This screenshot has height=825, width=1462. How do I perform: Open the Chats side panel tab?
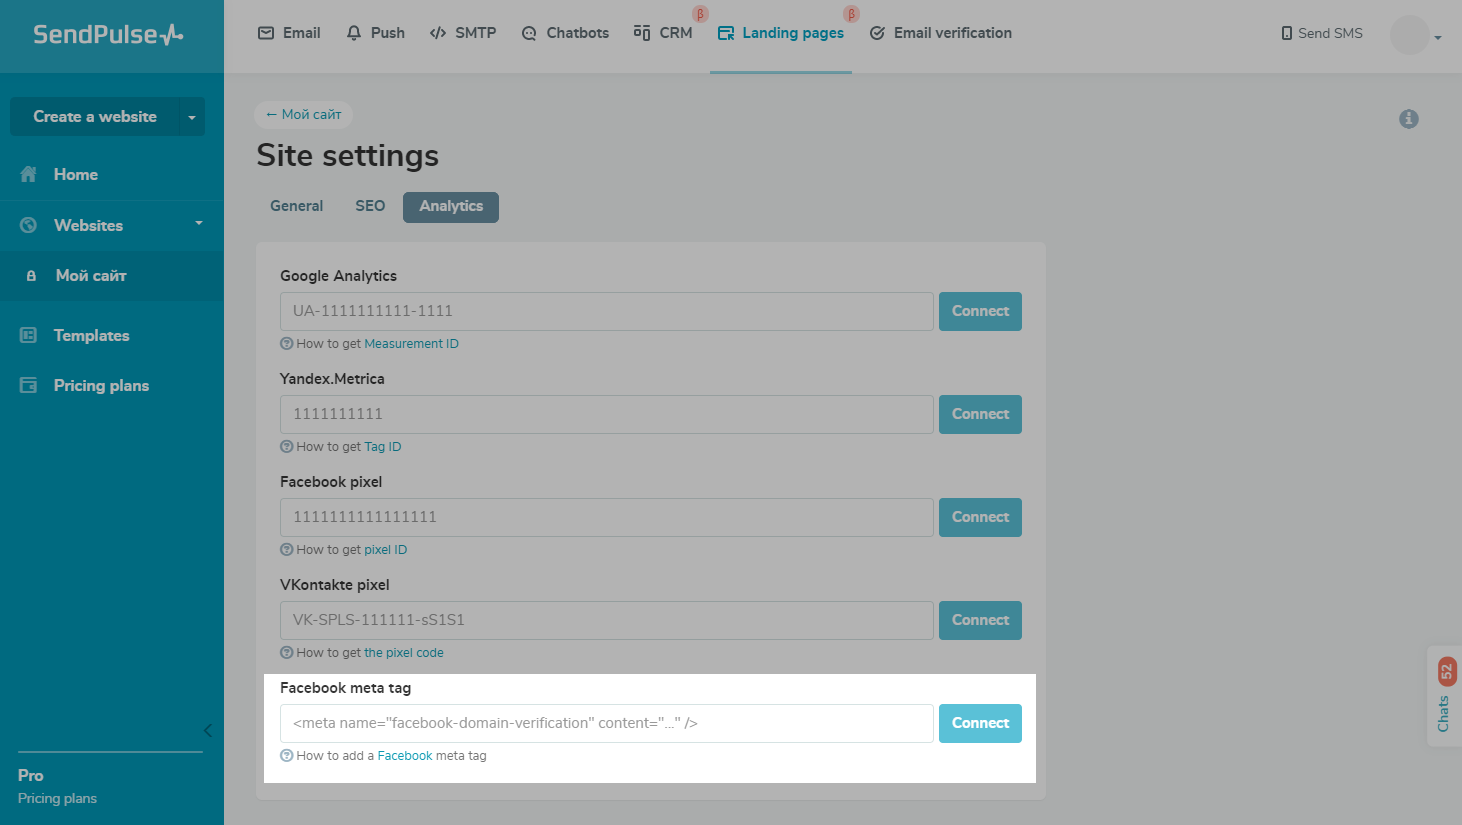pos(1444,697)
